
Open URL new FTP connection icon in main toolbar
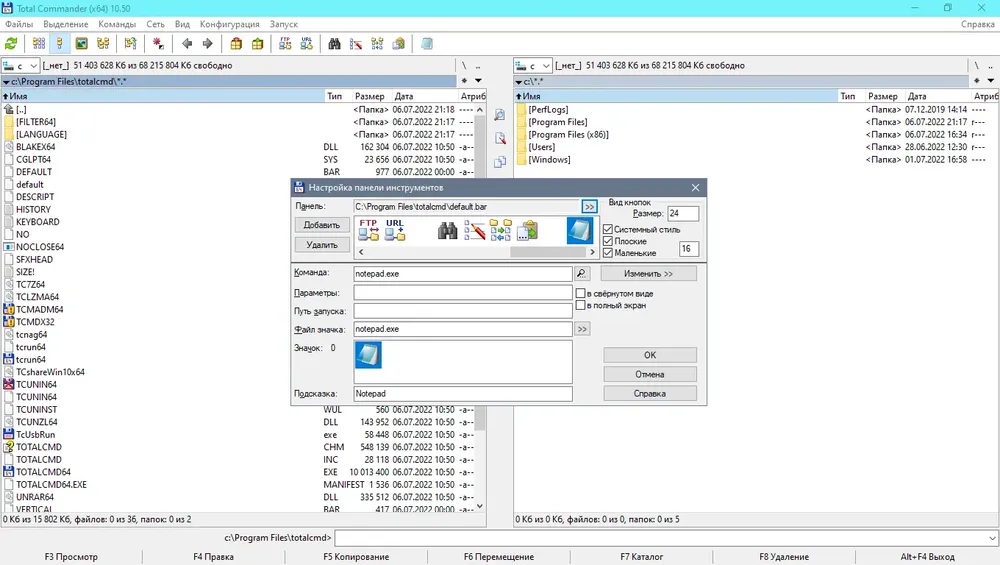pos(307,43)
